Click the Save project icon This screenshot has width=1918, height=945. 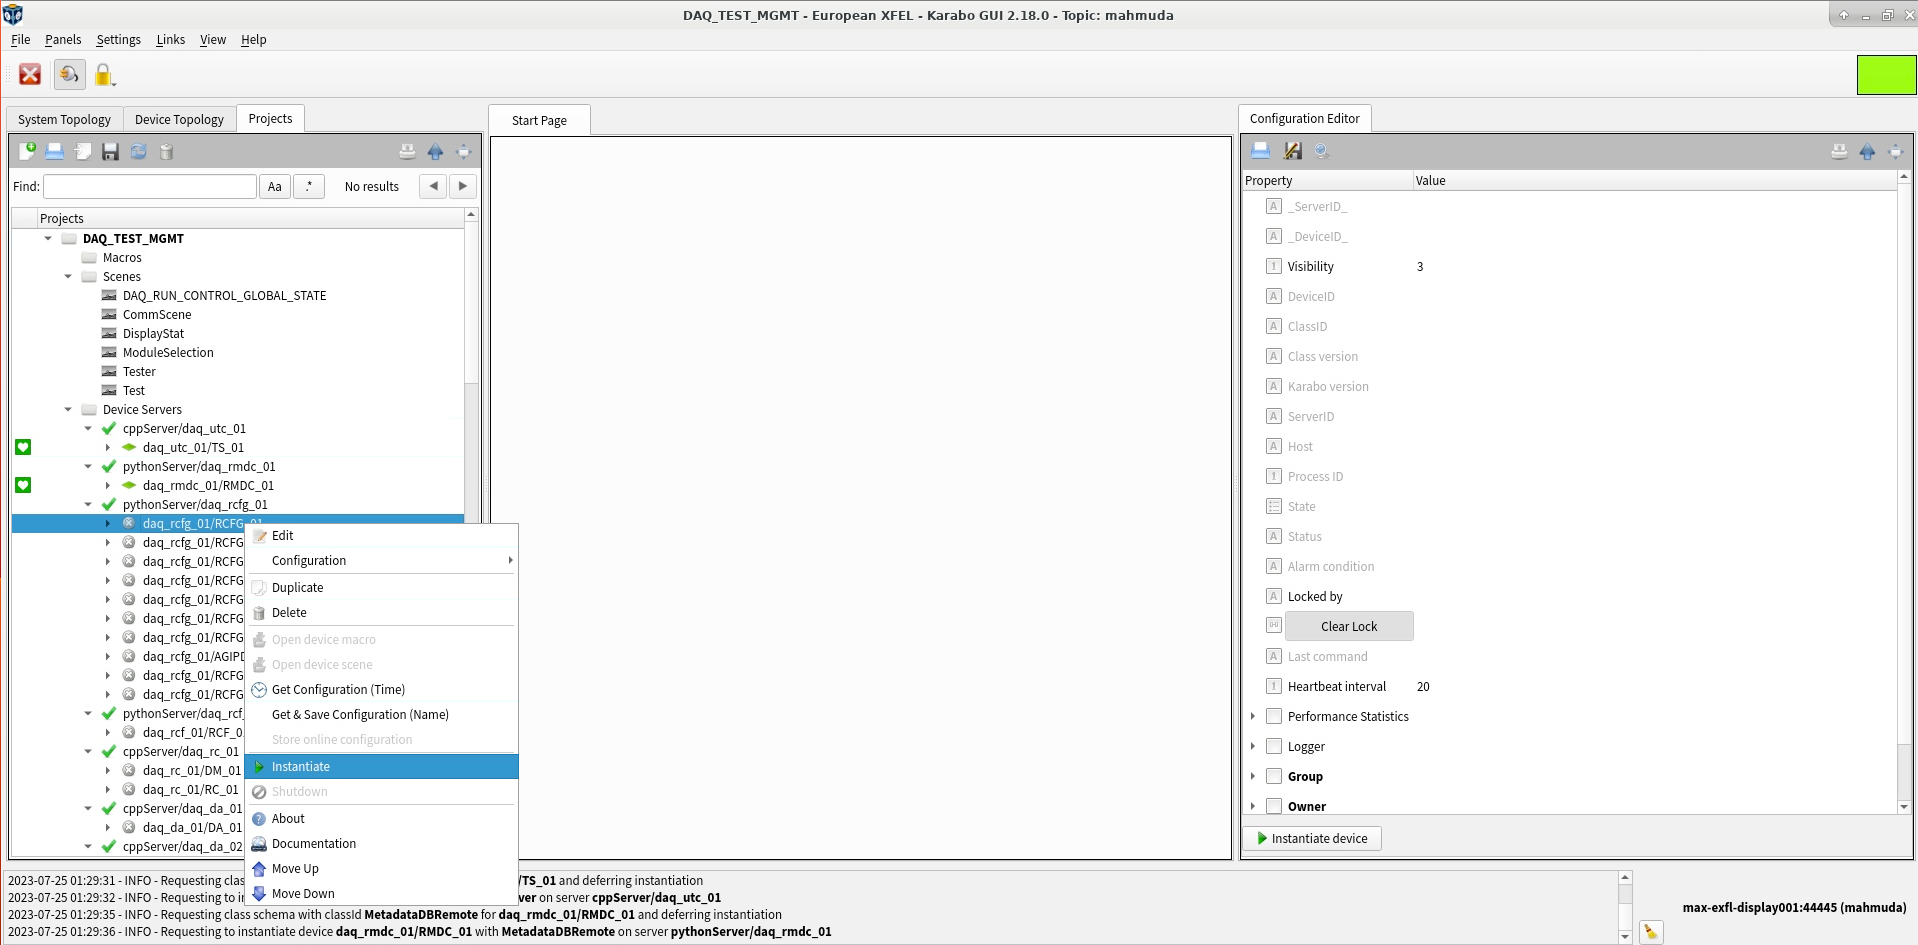pyautogui.click(x=111, y=151)
